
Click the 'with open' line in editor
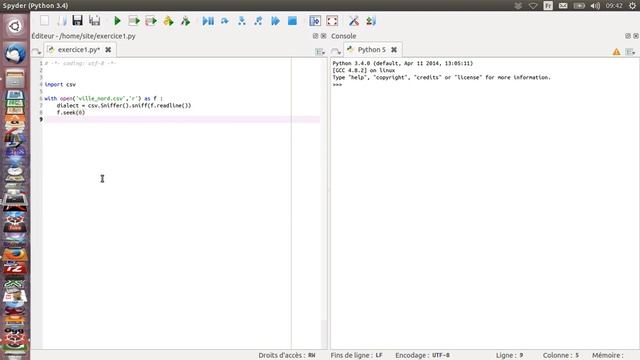click(103, 98)
